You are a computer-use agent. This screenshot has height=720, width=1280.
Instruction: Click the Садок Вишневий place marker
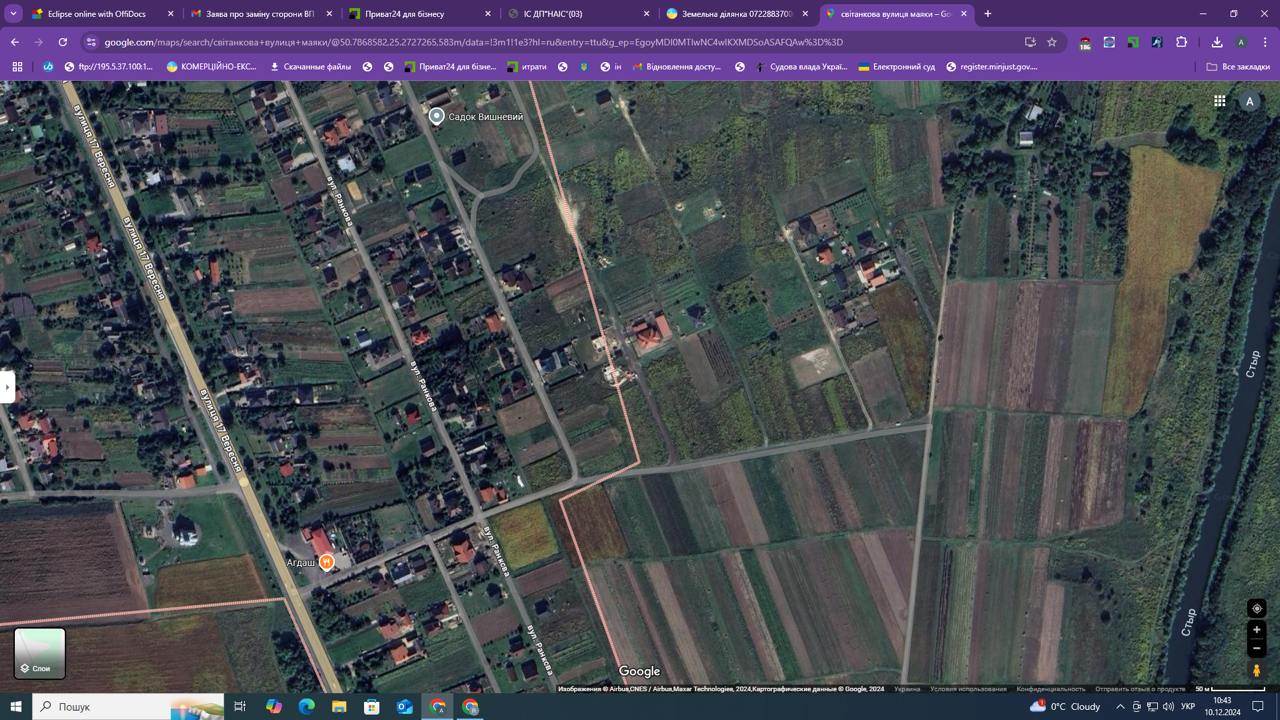[436, 116]
